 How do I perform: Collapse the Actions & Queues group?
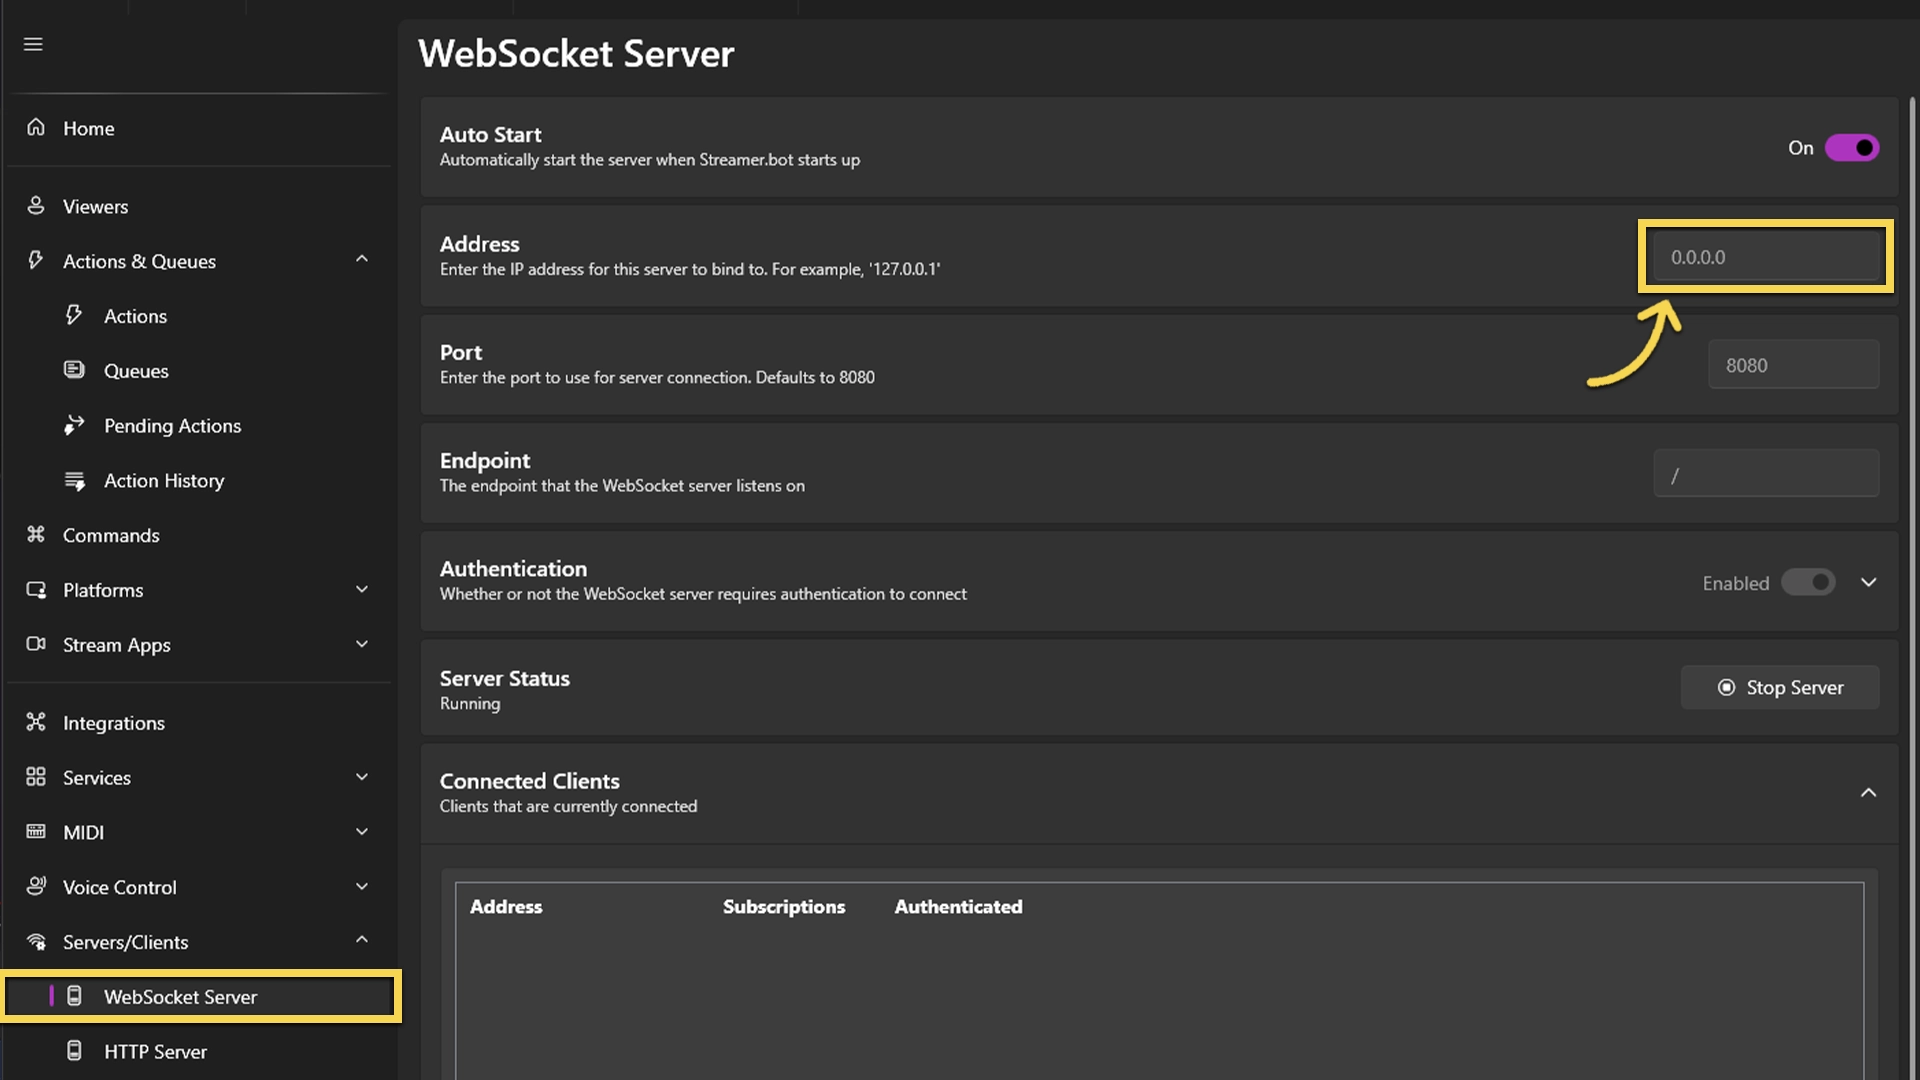point(362,259)
